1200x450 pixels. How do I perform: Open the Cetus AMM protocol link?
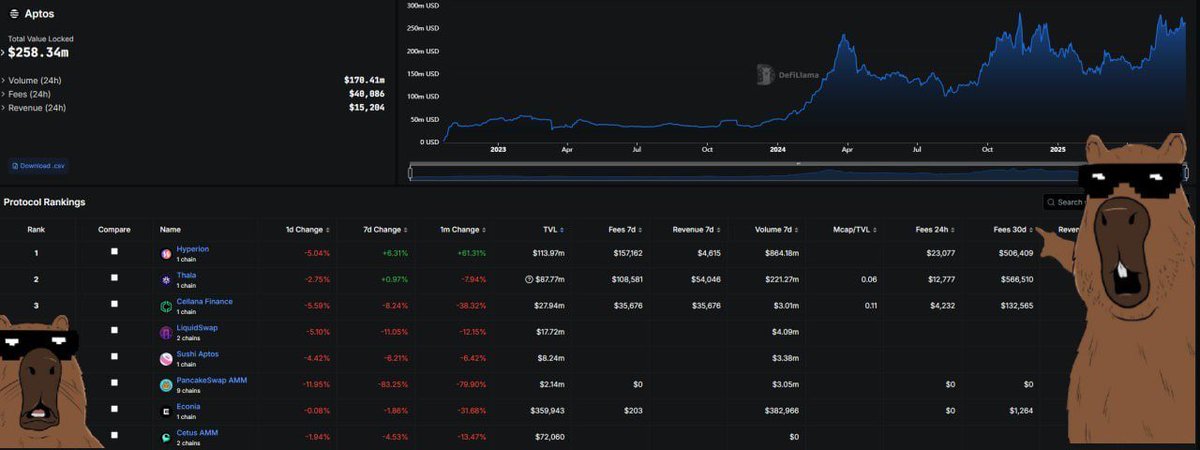196,432
